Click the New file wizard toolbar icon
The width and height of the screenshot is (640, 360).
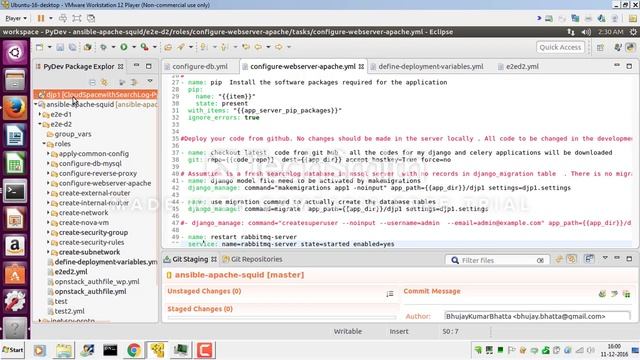coord(39,47)
